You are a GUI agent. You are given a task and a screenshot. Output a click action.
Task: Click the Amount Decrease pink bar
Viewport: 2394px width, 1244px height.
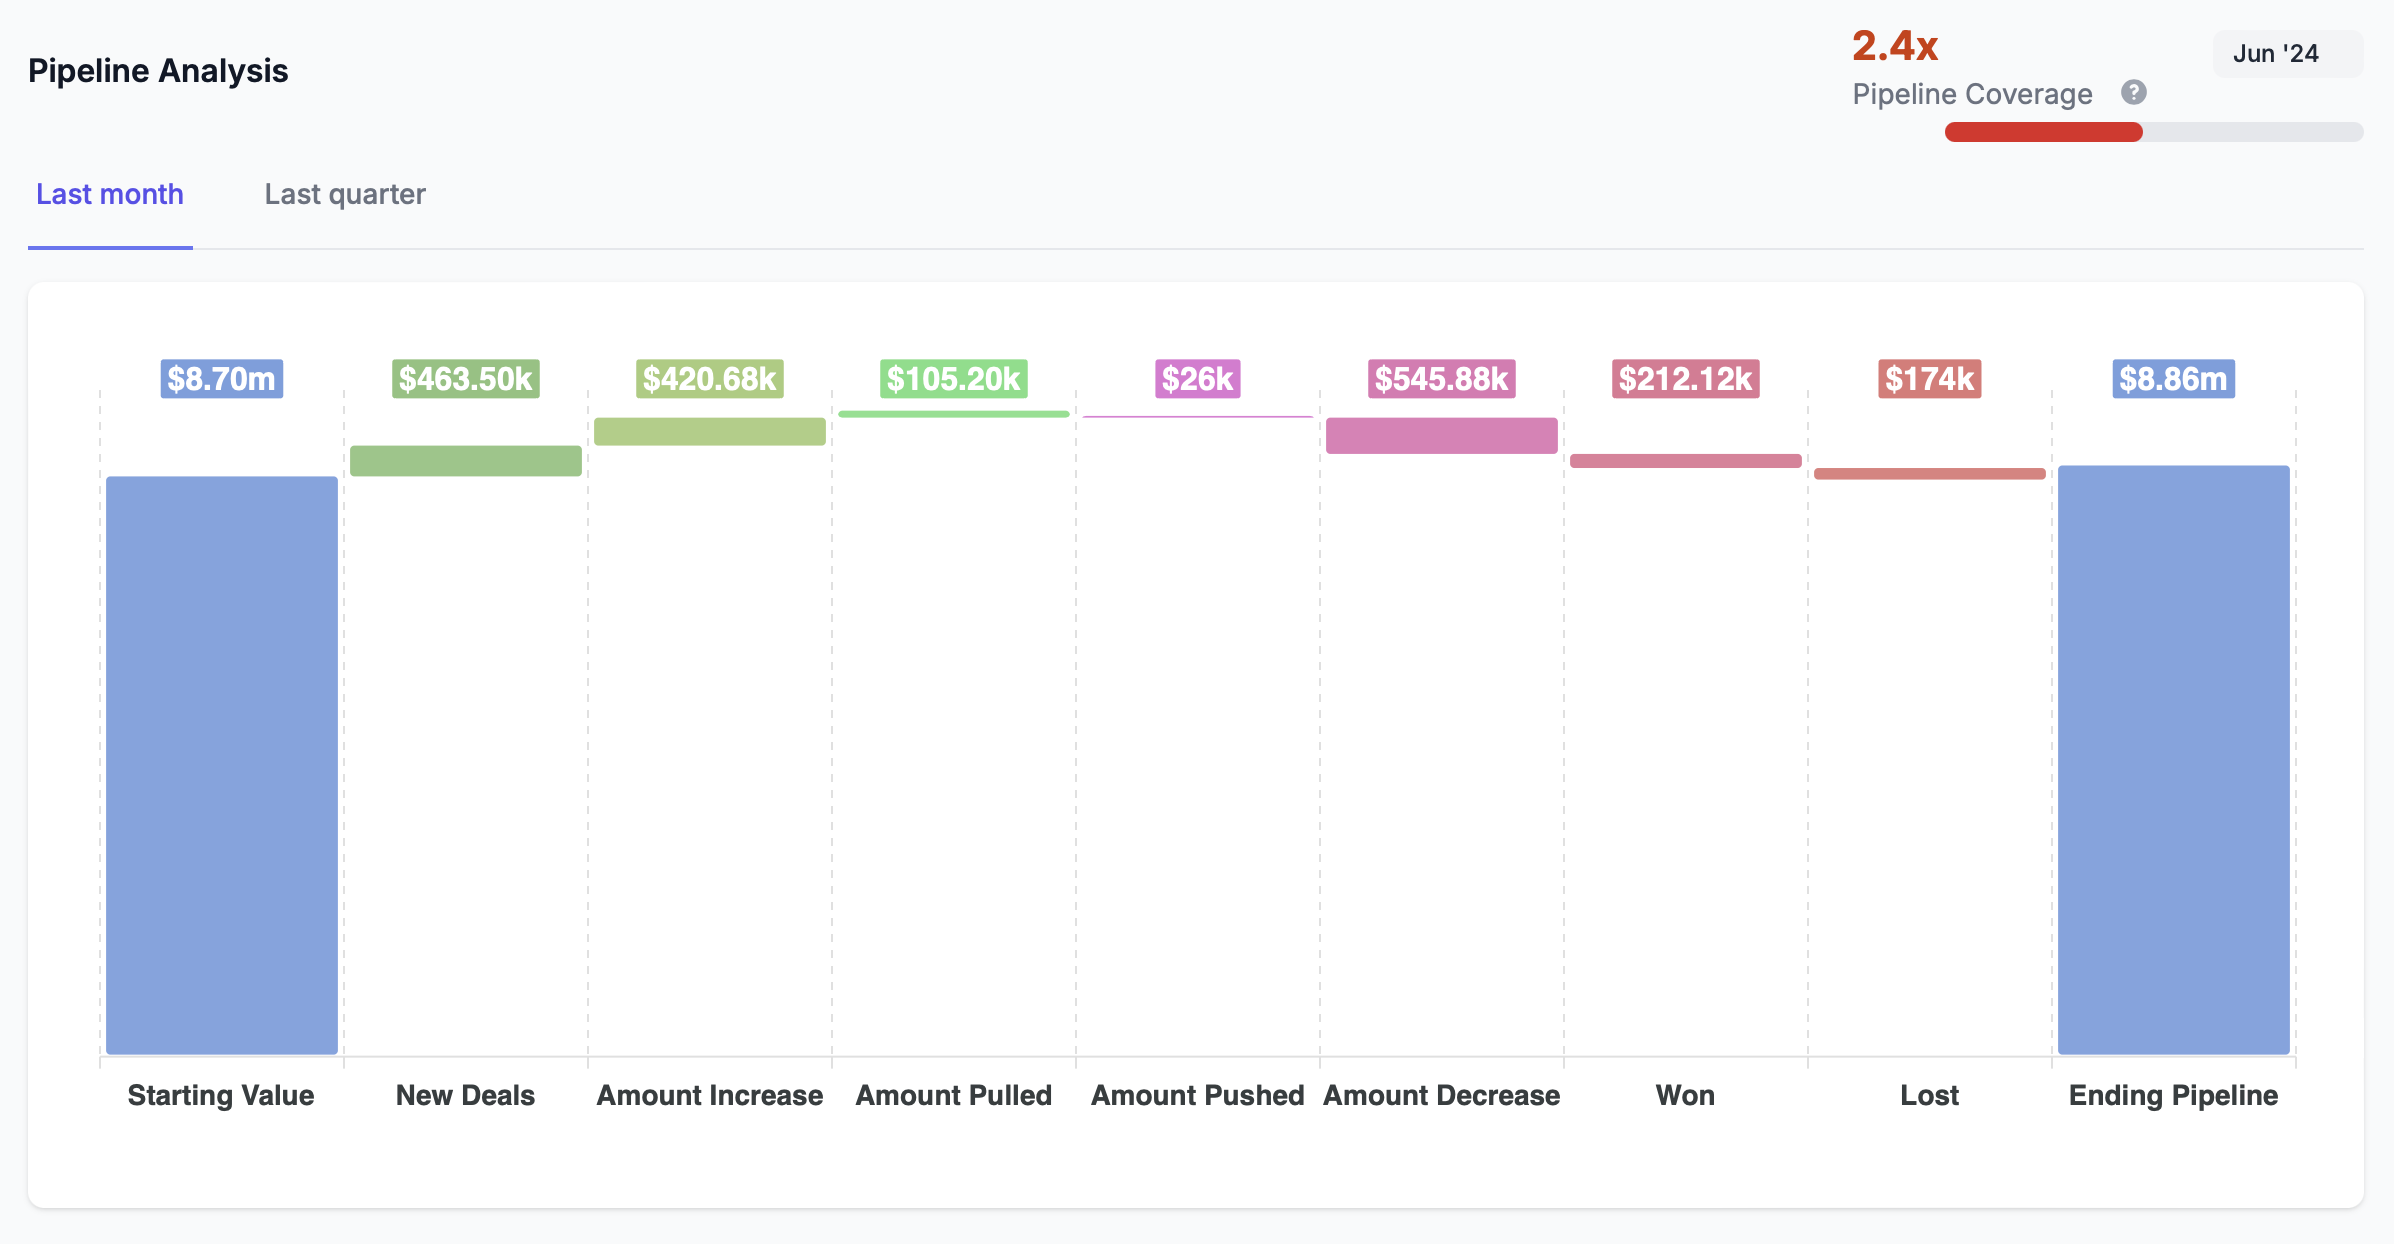click(1441, 435)
